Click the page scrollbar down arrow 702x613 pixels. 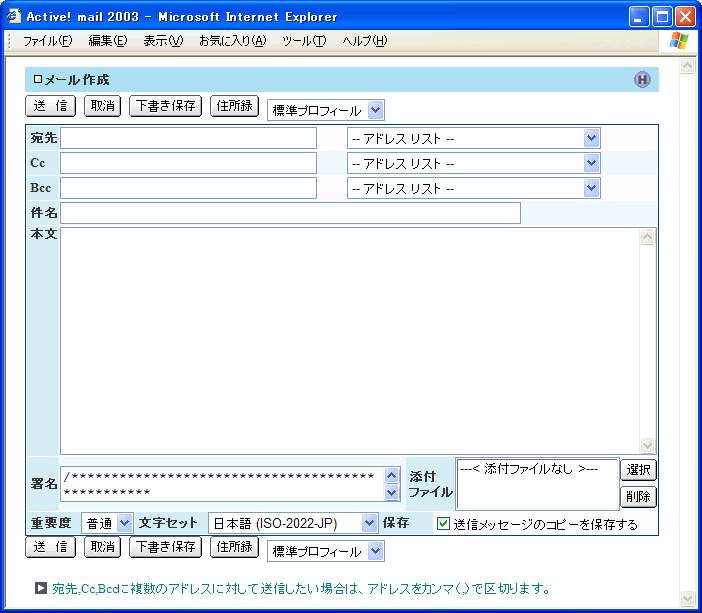(x=687, y=598)
